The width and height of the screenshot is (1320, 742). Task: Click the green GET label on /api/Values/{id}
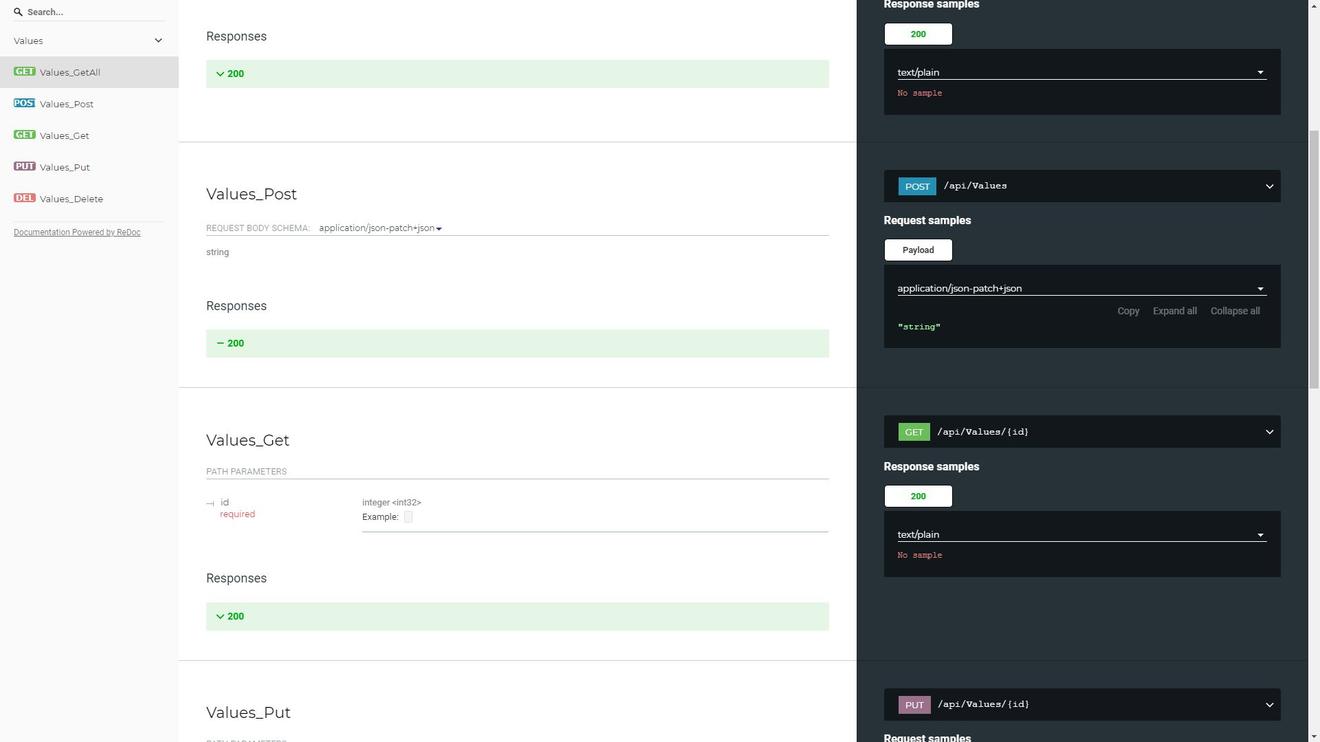pos(913,432)
